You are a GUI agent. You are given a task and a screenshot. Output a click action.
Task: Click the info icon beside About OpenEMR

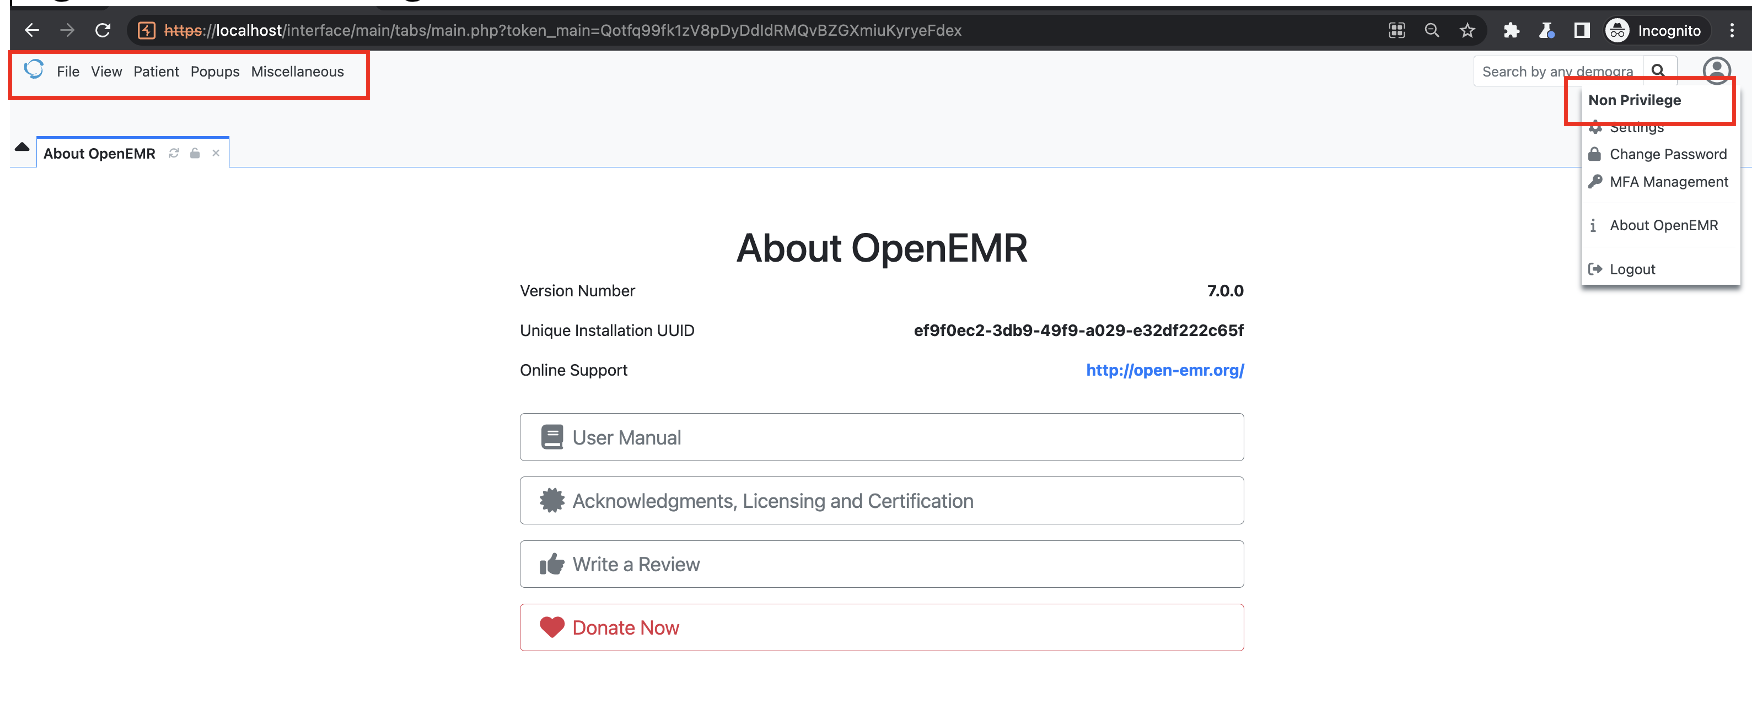click(x=1593, y=226)
